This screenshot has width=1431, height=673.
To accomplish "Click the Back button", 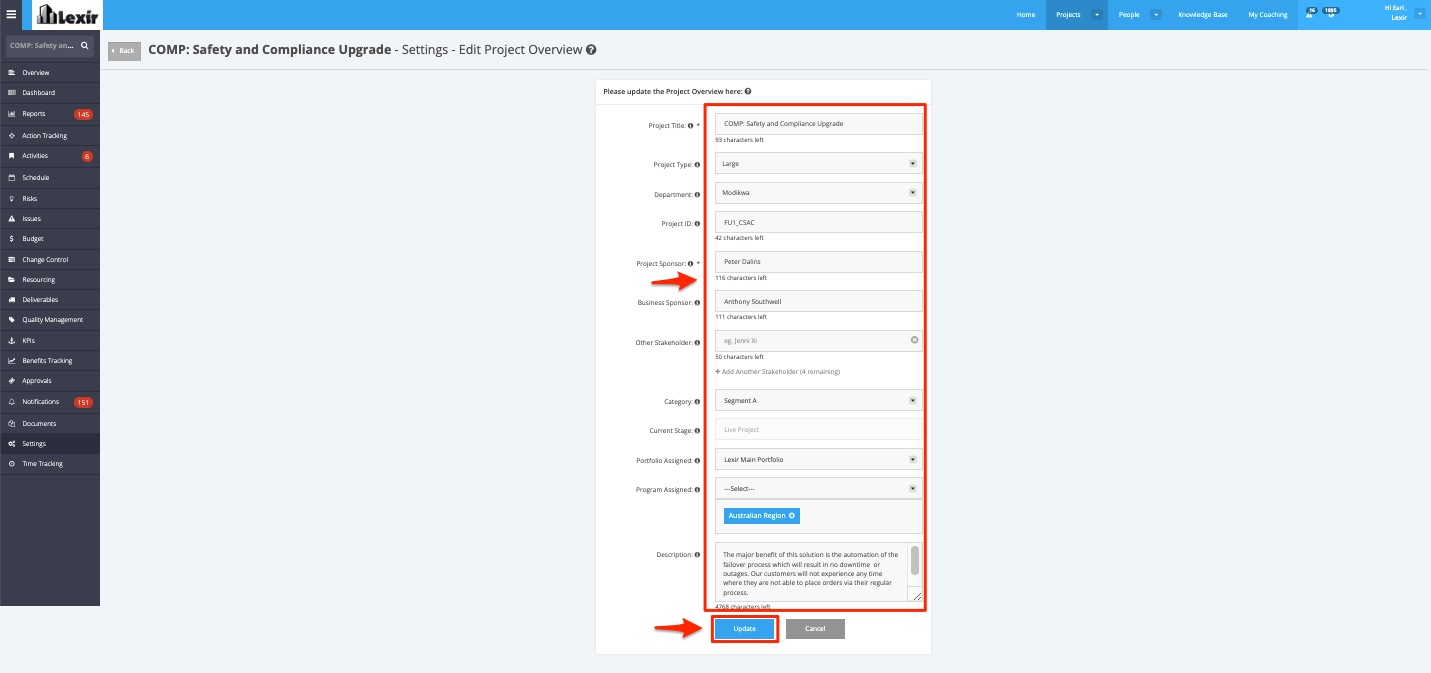I will click(124, 51).
